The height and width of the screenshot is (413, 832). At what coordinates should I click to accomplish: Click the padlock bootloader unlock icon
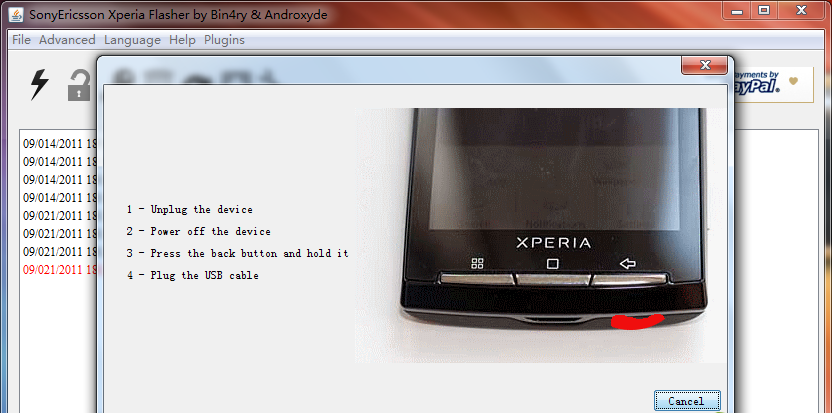(x=79, y=86)
